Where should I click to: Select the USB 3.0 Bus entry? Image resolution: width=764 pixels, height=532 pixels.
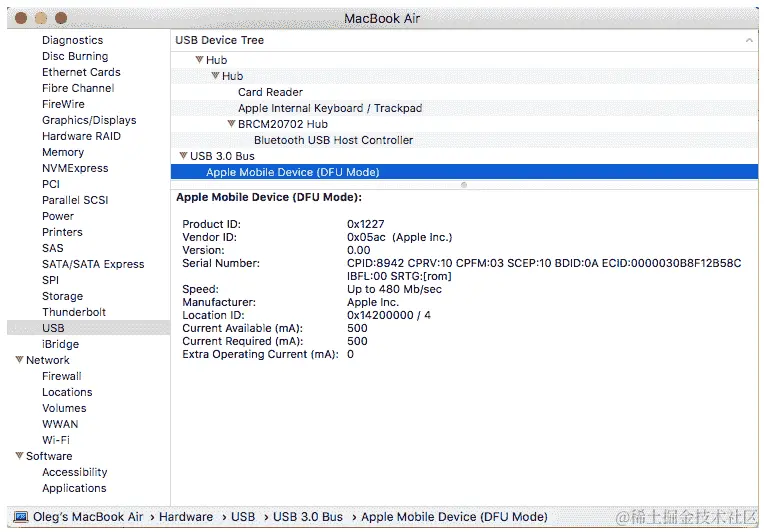[222, 156]
